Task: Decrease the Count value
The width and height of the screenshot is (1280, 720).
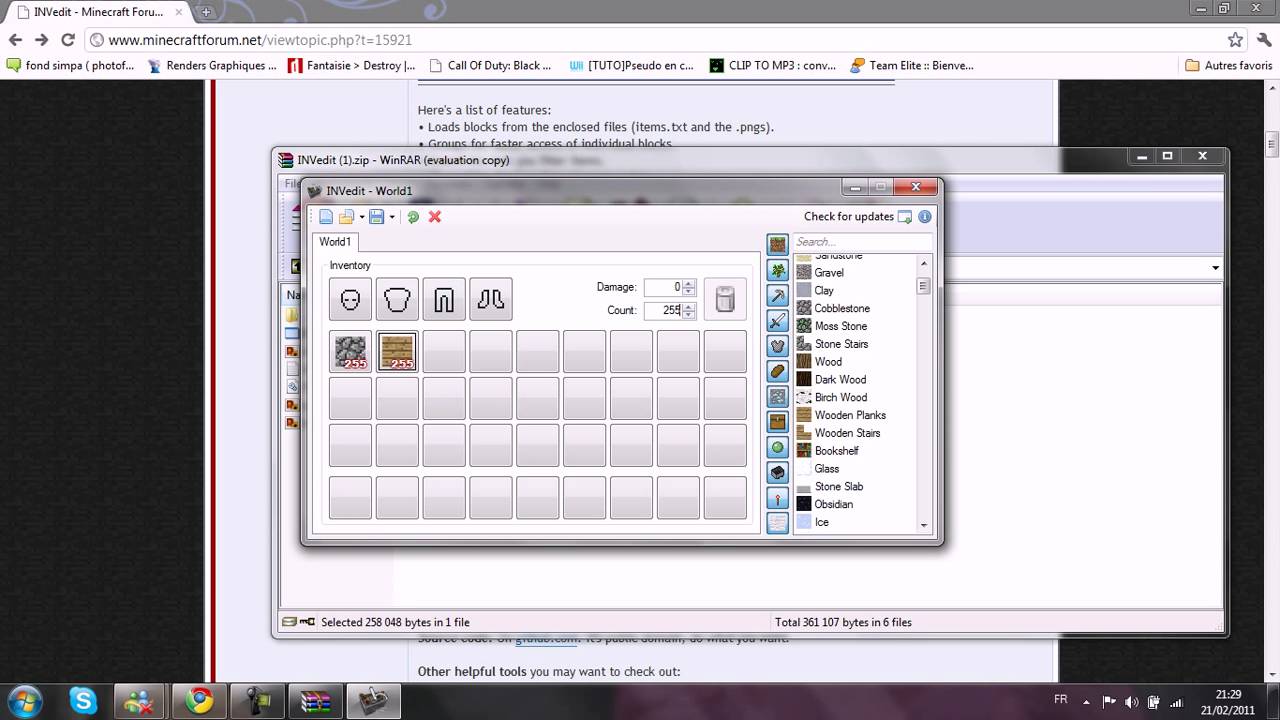Action: pos(688,314)
